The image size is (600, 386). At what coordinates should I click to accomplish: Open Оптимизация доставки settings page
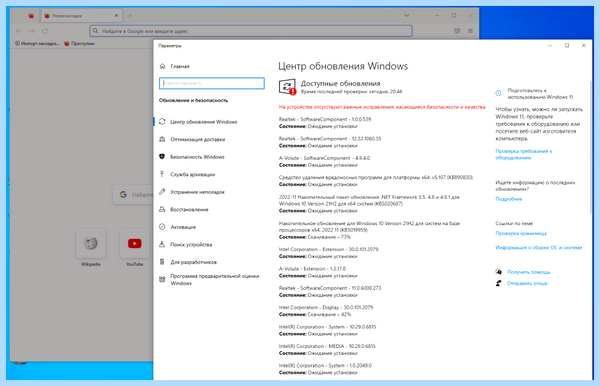197,139
